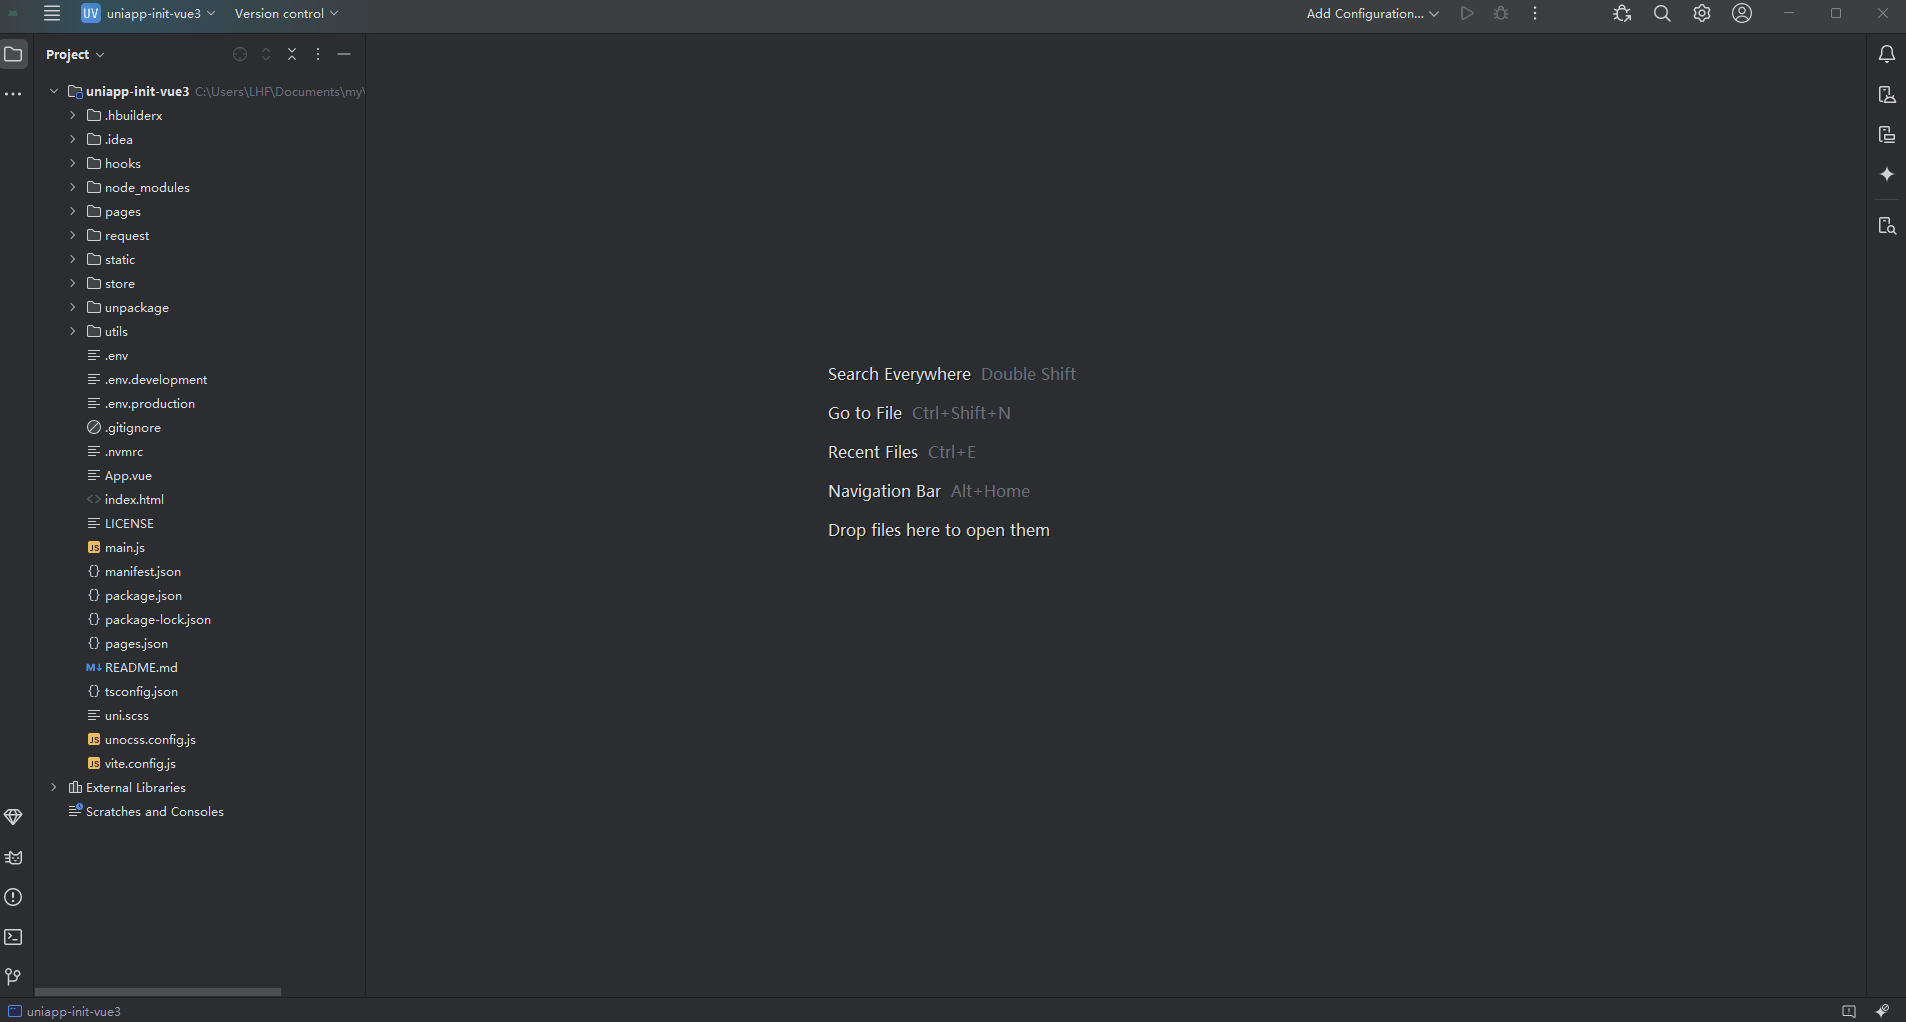
Task: Collapse all in Project panel
Action: click(292, 54)
